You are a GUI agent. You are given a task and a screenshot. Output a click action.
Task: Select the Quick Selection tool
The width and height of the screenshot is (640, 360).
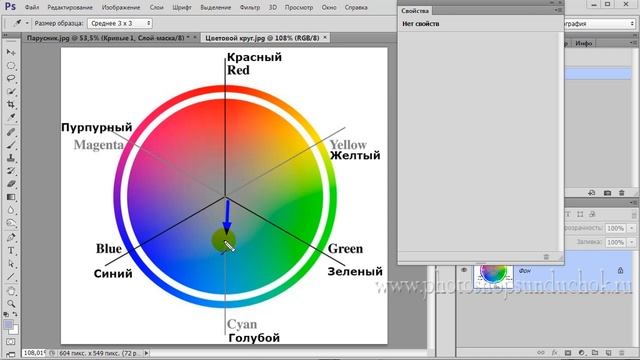(11, 91)
